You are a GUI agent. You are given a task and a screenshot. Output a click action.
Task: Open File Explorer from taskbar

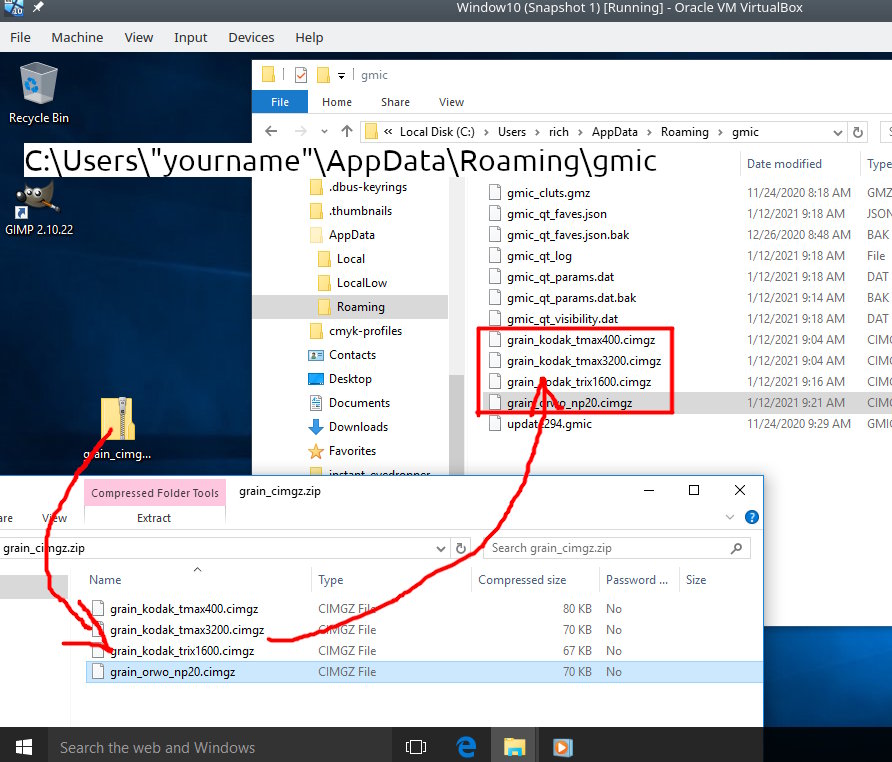click(x=514, y=747)
